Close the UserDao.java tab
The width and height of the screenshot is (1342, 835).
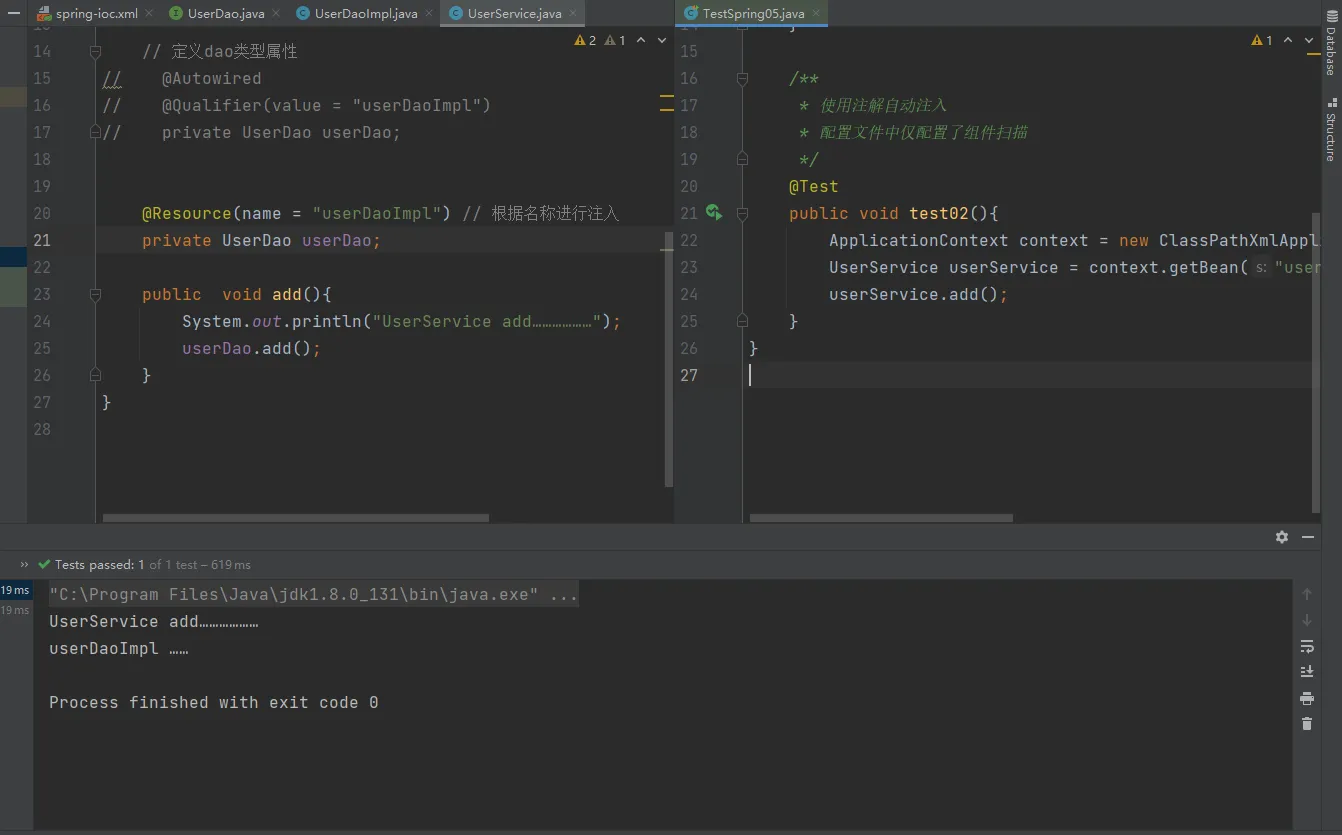(x=276, y=14)
